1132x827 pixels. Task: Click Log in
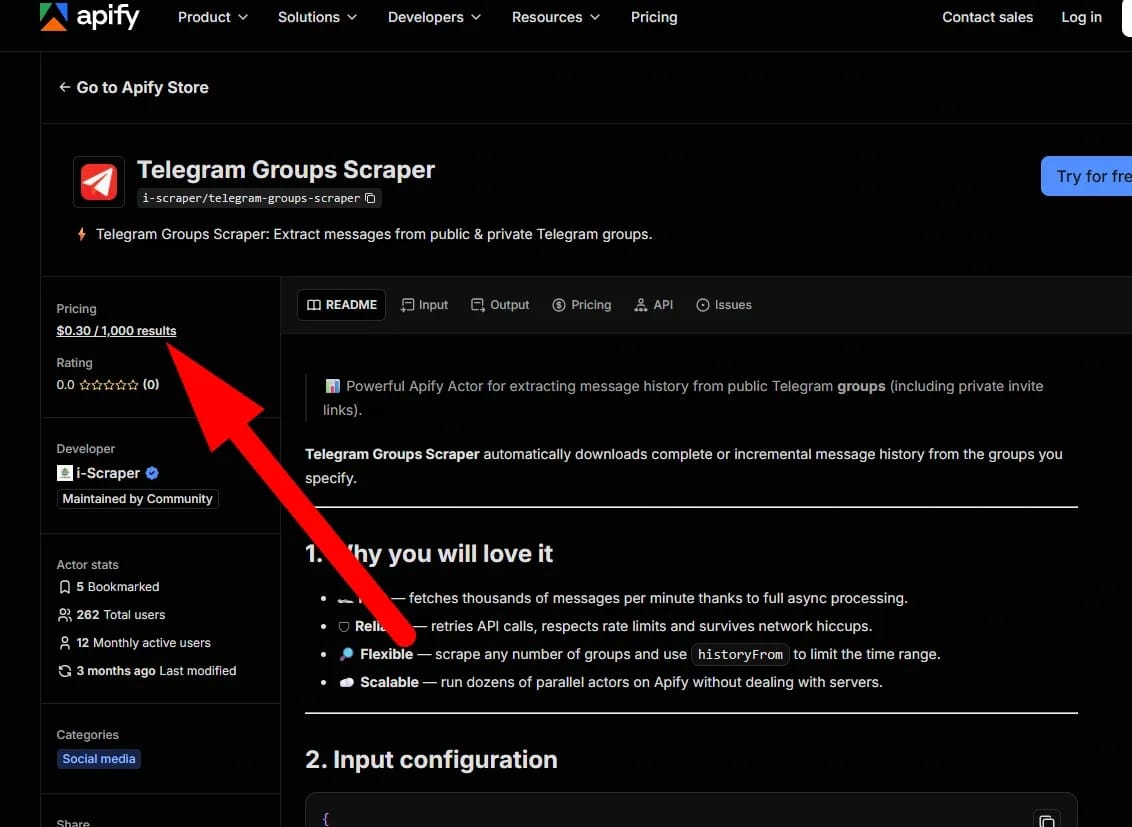[x=1081, y=17]
